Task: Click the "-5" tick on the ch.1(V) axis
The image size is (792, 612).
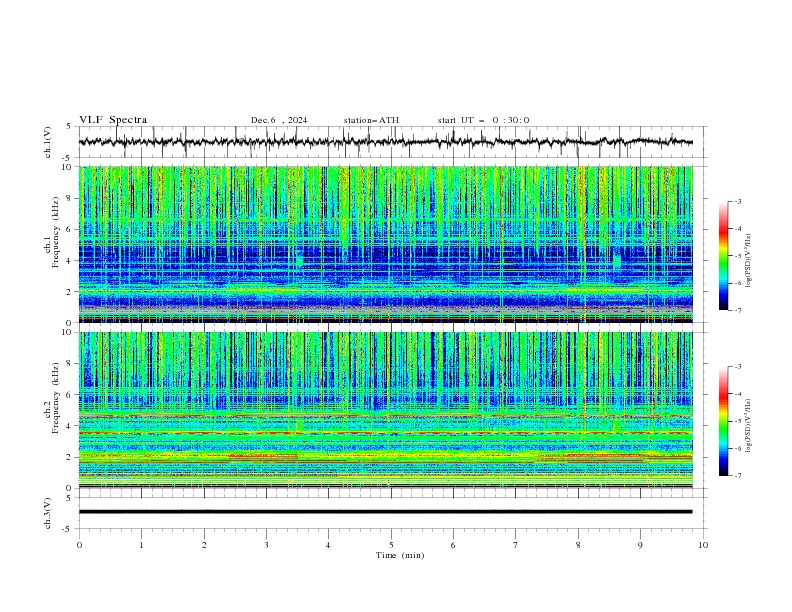Action: click(67, 158)
